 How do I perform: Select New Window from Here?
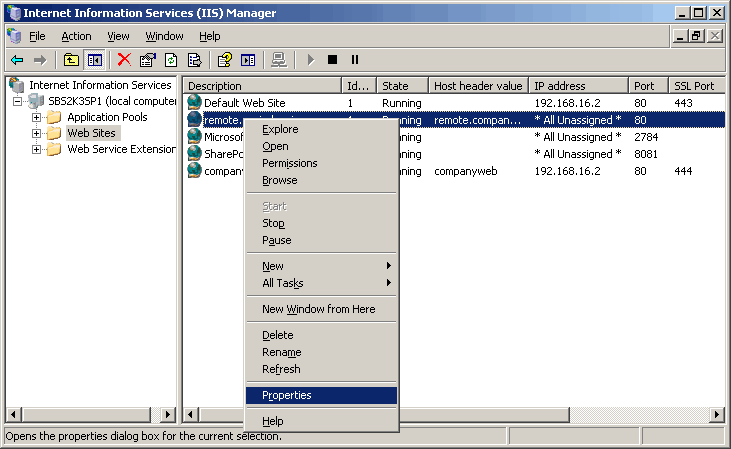(322, 309)
